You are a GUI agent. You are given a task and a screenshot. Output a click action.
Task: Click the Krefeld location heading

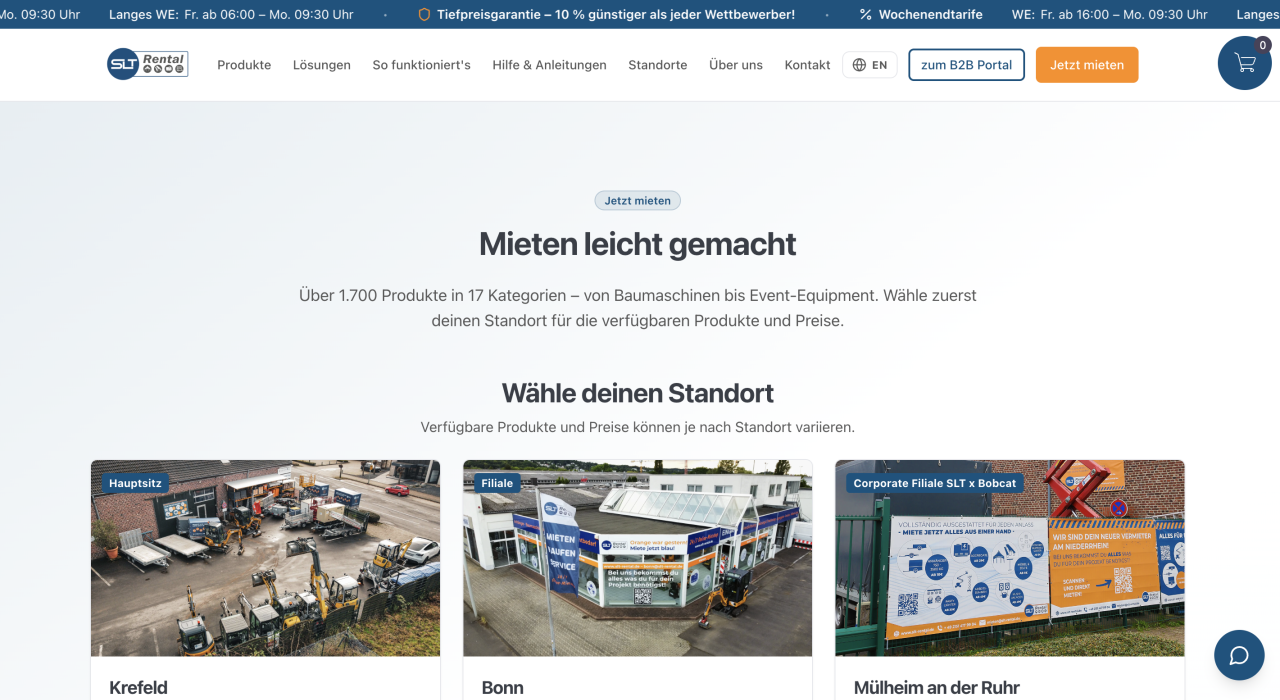point(139,687)
